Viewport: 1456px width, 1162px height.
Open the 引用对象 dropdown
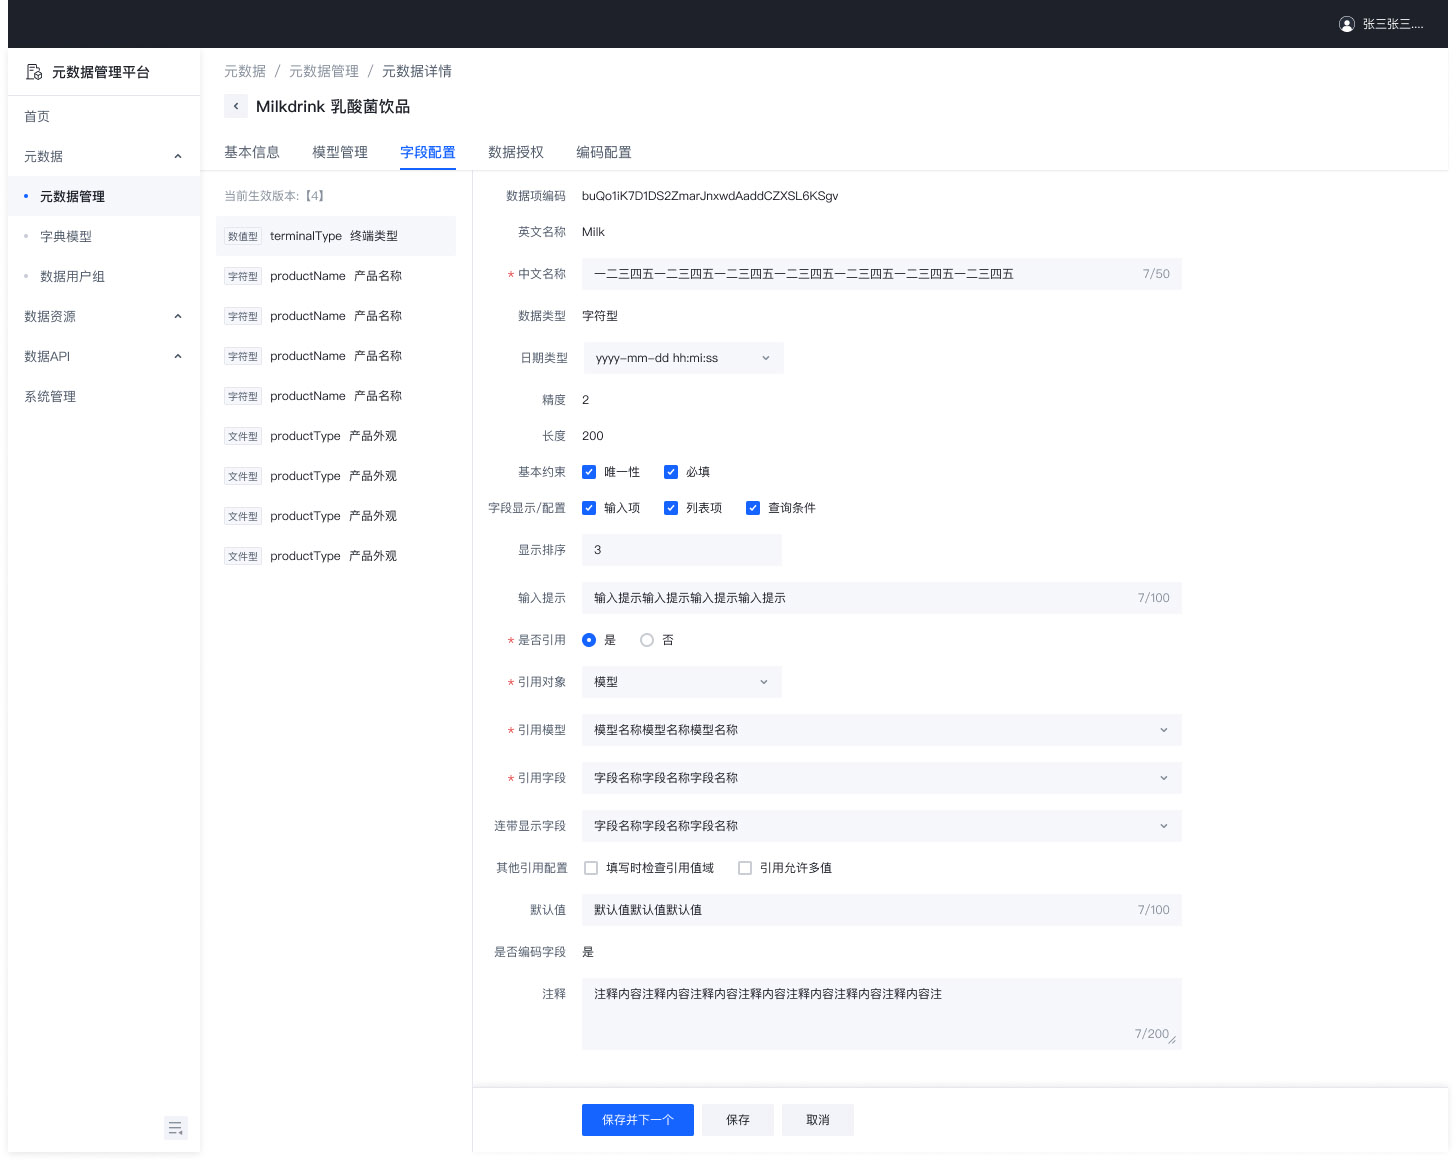coord(682,682)
